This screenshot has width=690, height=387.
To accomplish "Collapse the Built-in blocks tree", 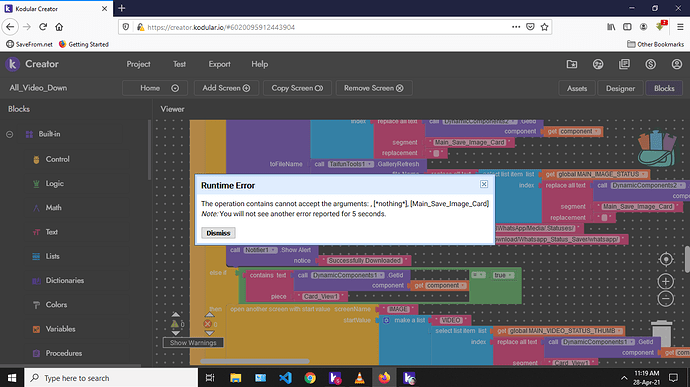I will (10, 134).
